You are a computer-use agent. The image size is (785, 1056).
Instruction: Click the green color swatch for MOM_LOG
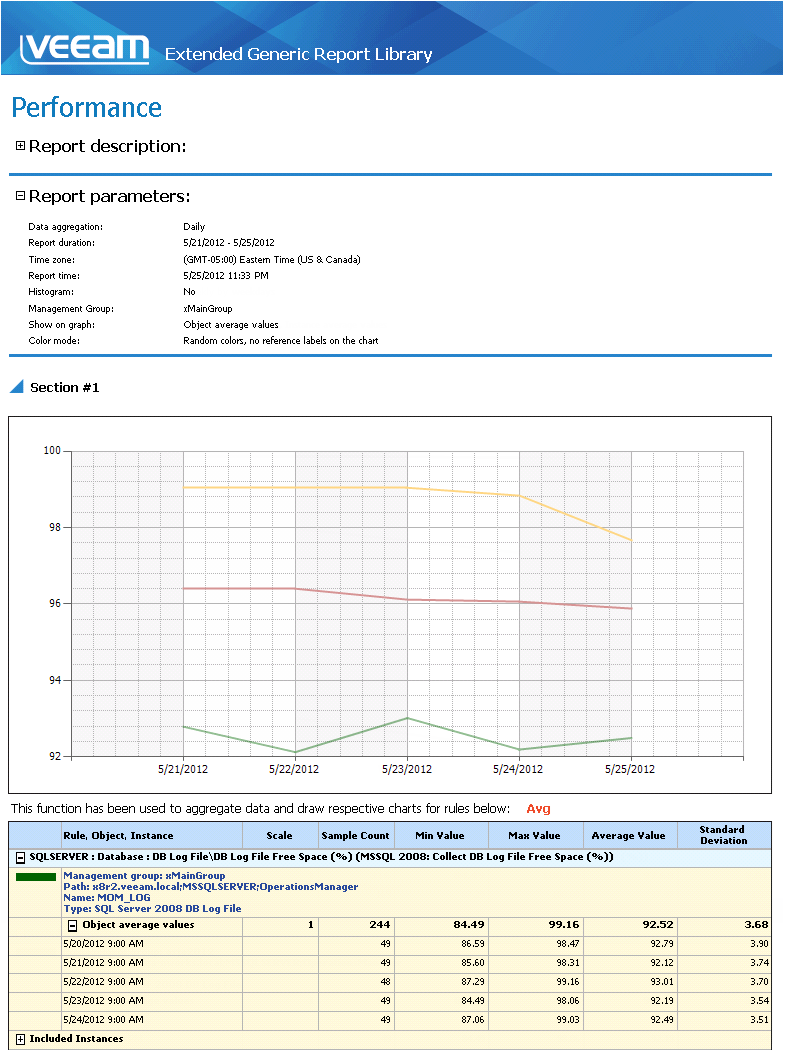click(x=36, y=877)
